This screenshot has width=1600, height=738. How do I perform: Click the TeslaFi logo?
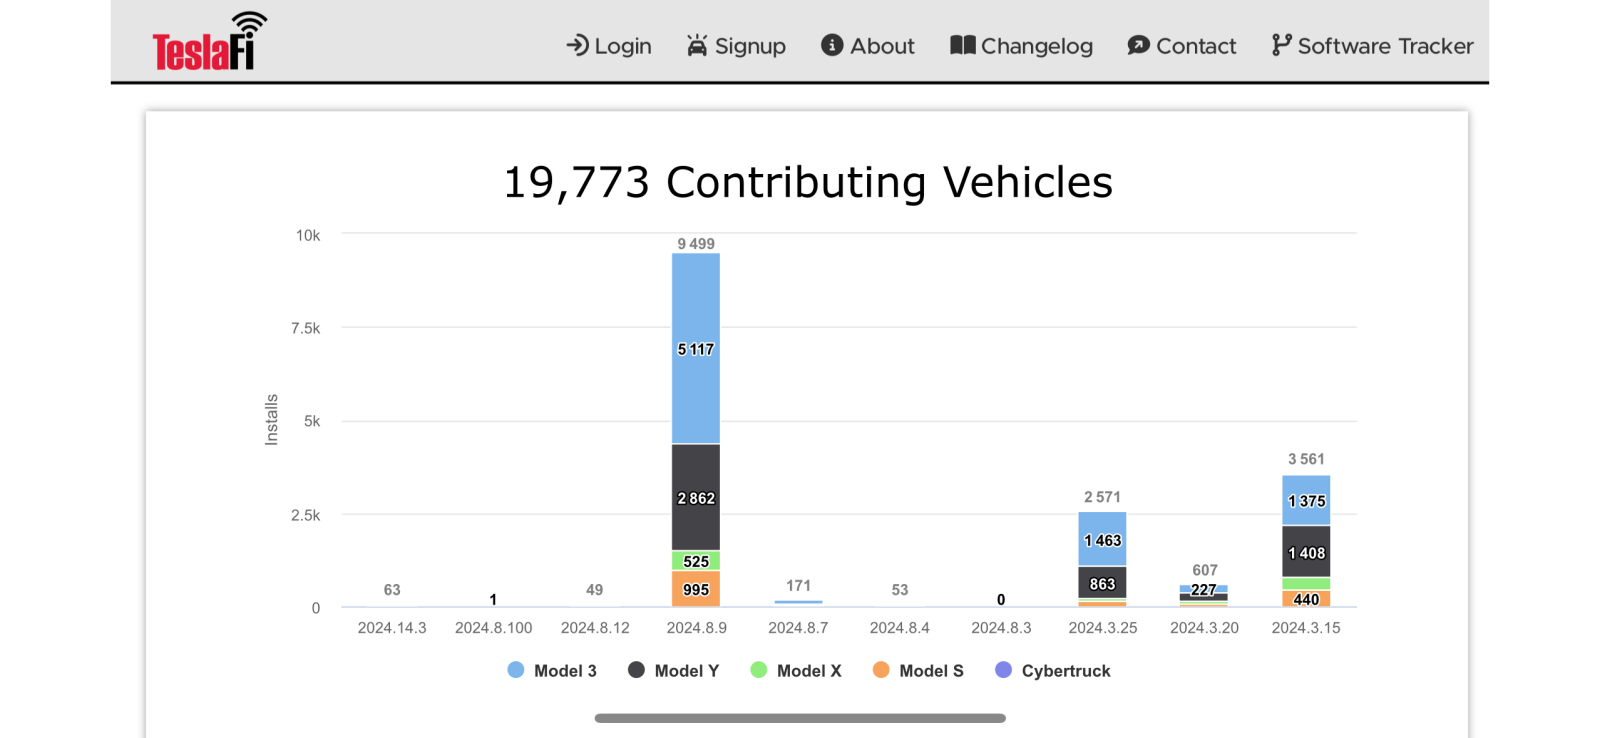pyautogui.click(x=210, y=41)
